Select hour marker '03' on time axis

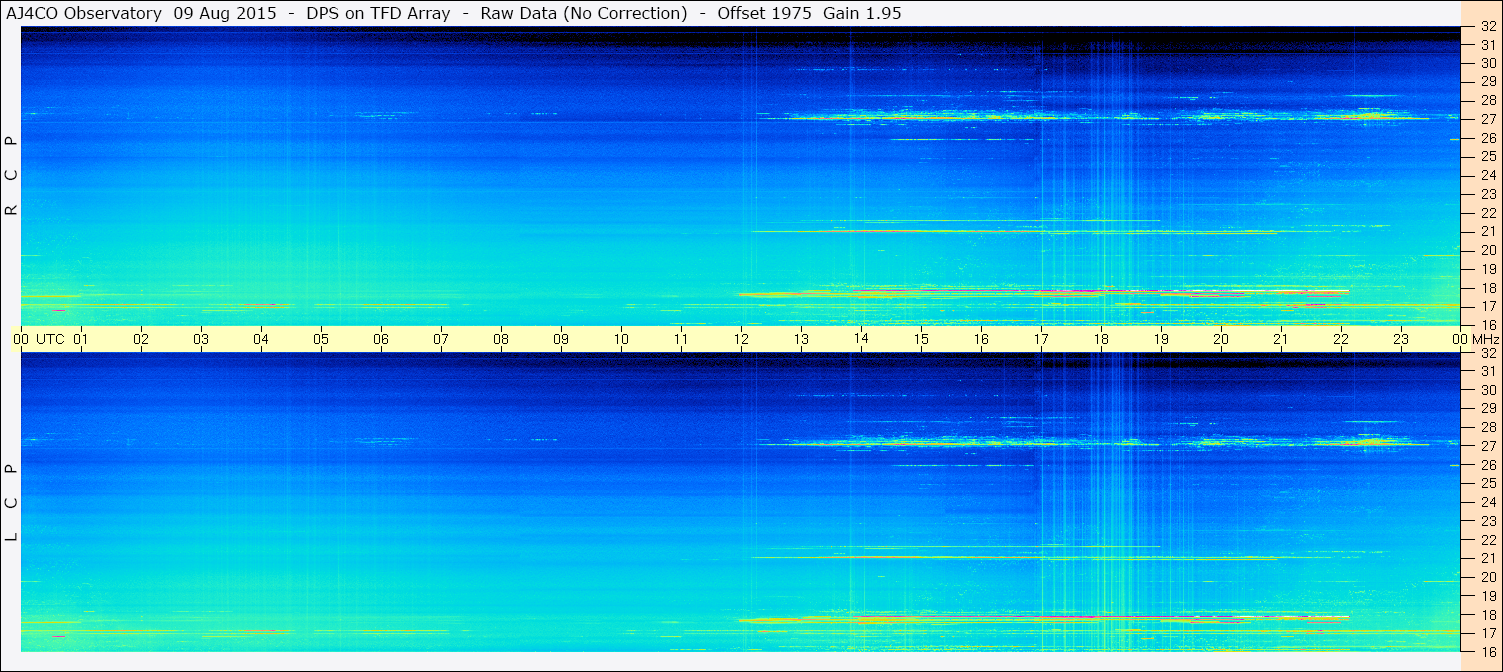tap(201, 339)
